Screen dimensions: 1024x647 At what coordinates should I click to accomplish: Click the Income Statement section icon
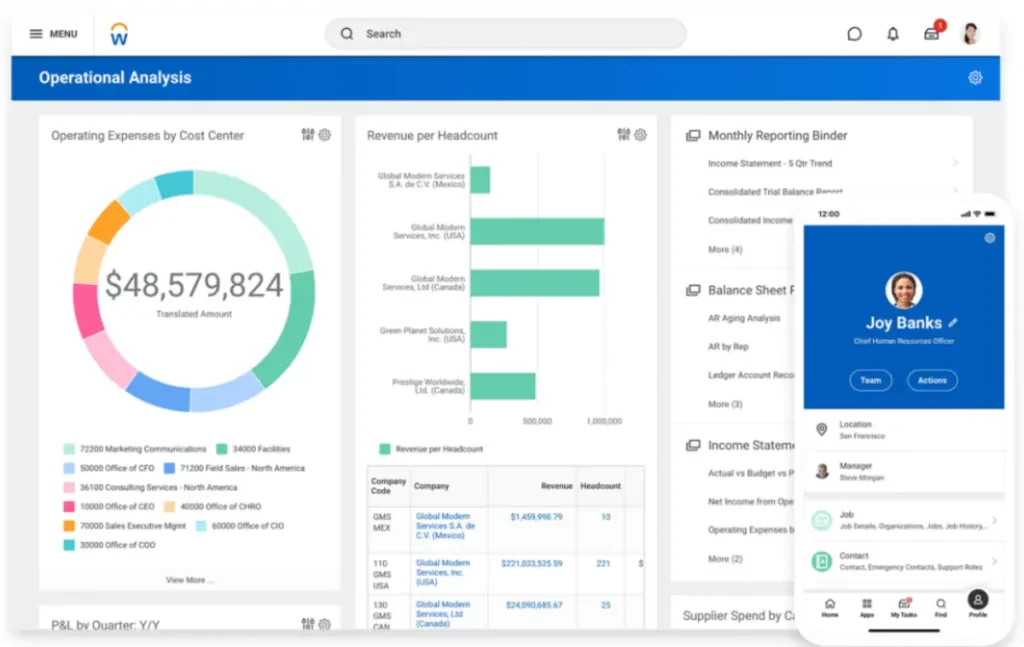(693, 445)
